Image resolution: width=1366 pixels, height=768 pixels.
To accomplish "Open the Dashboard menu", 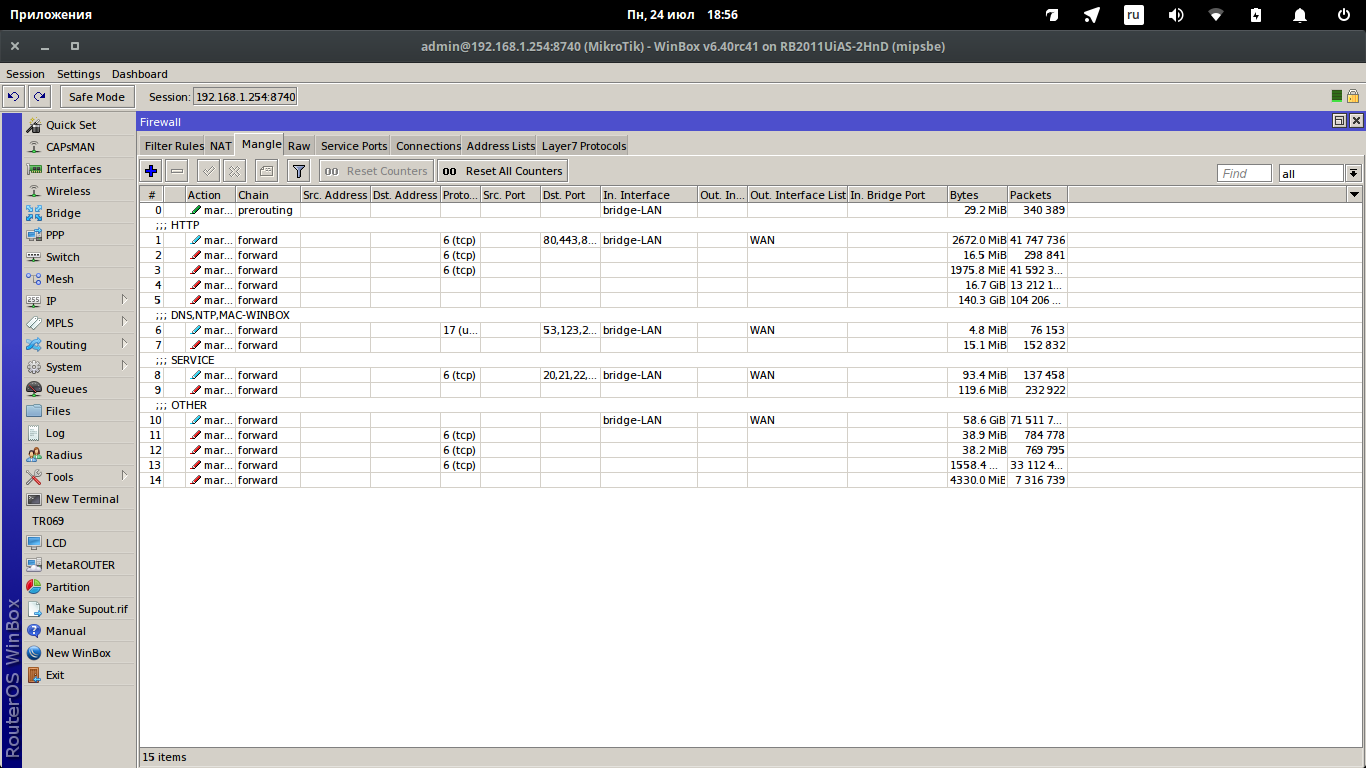I will click(140, 74).
